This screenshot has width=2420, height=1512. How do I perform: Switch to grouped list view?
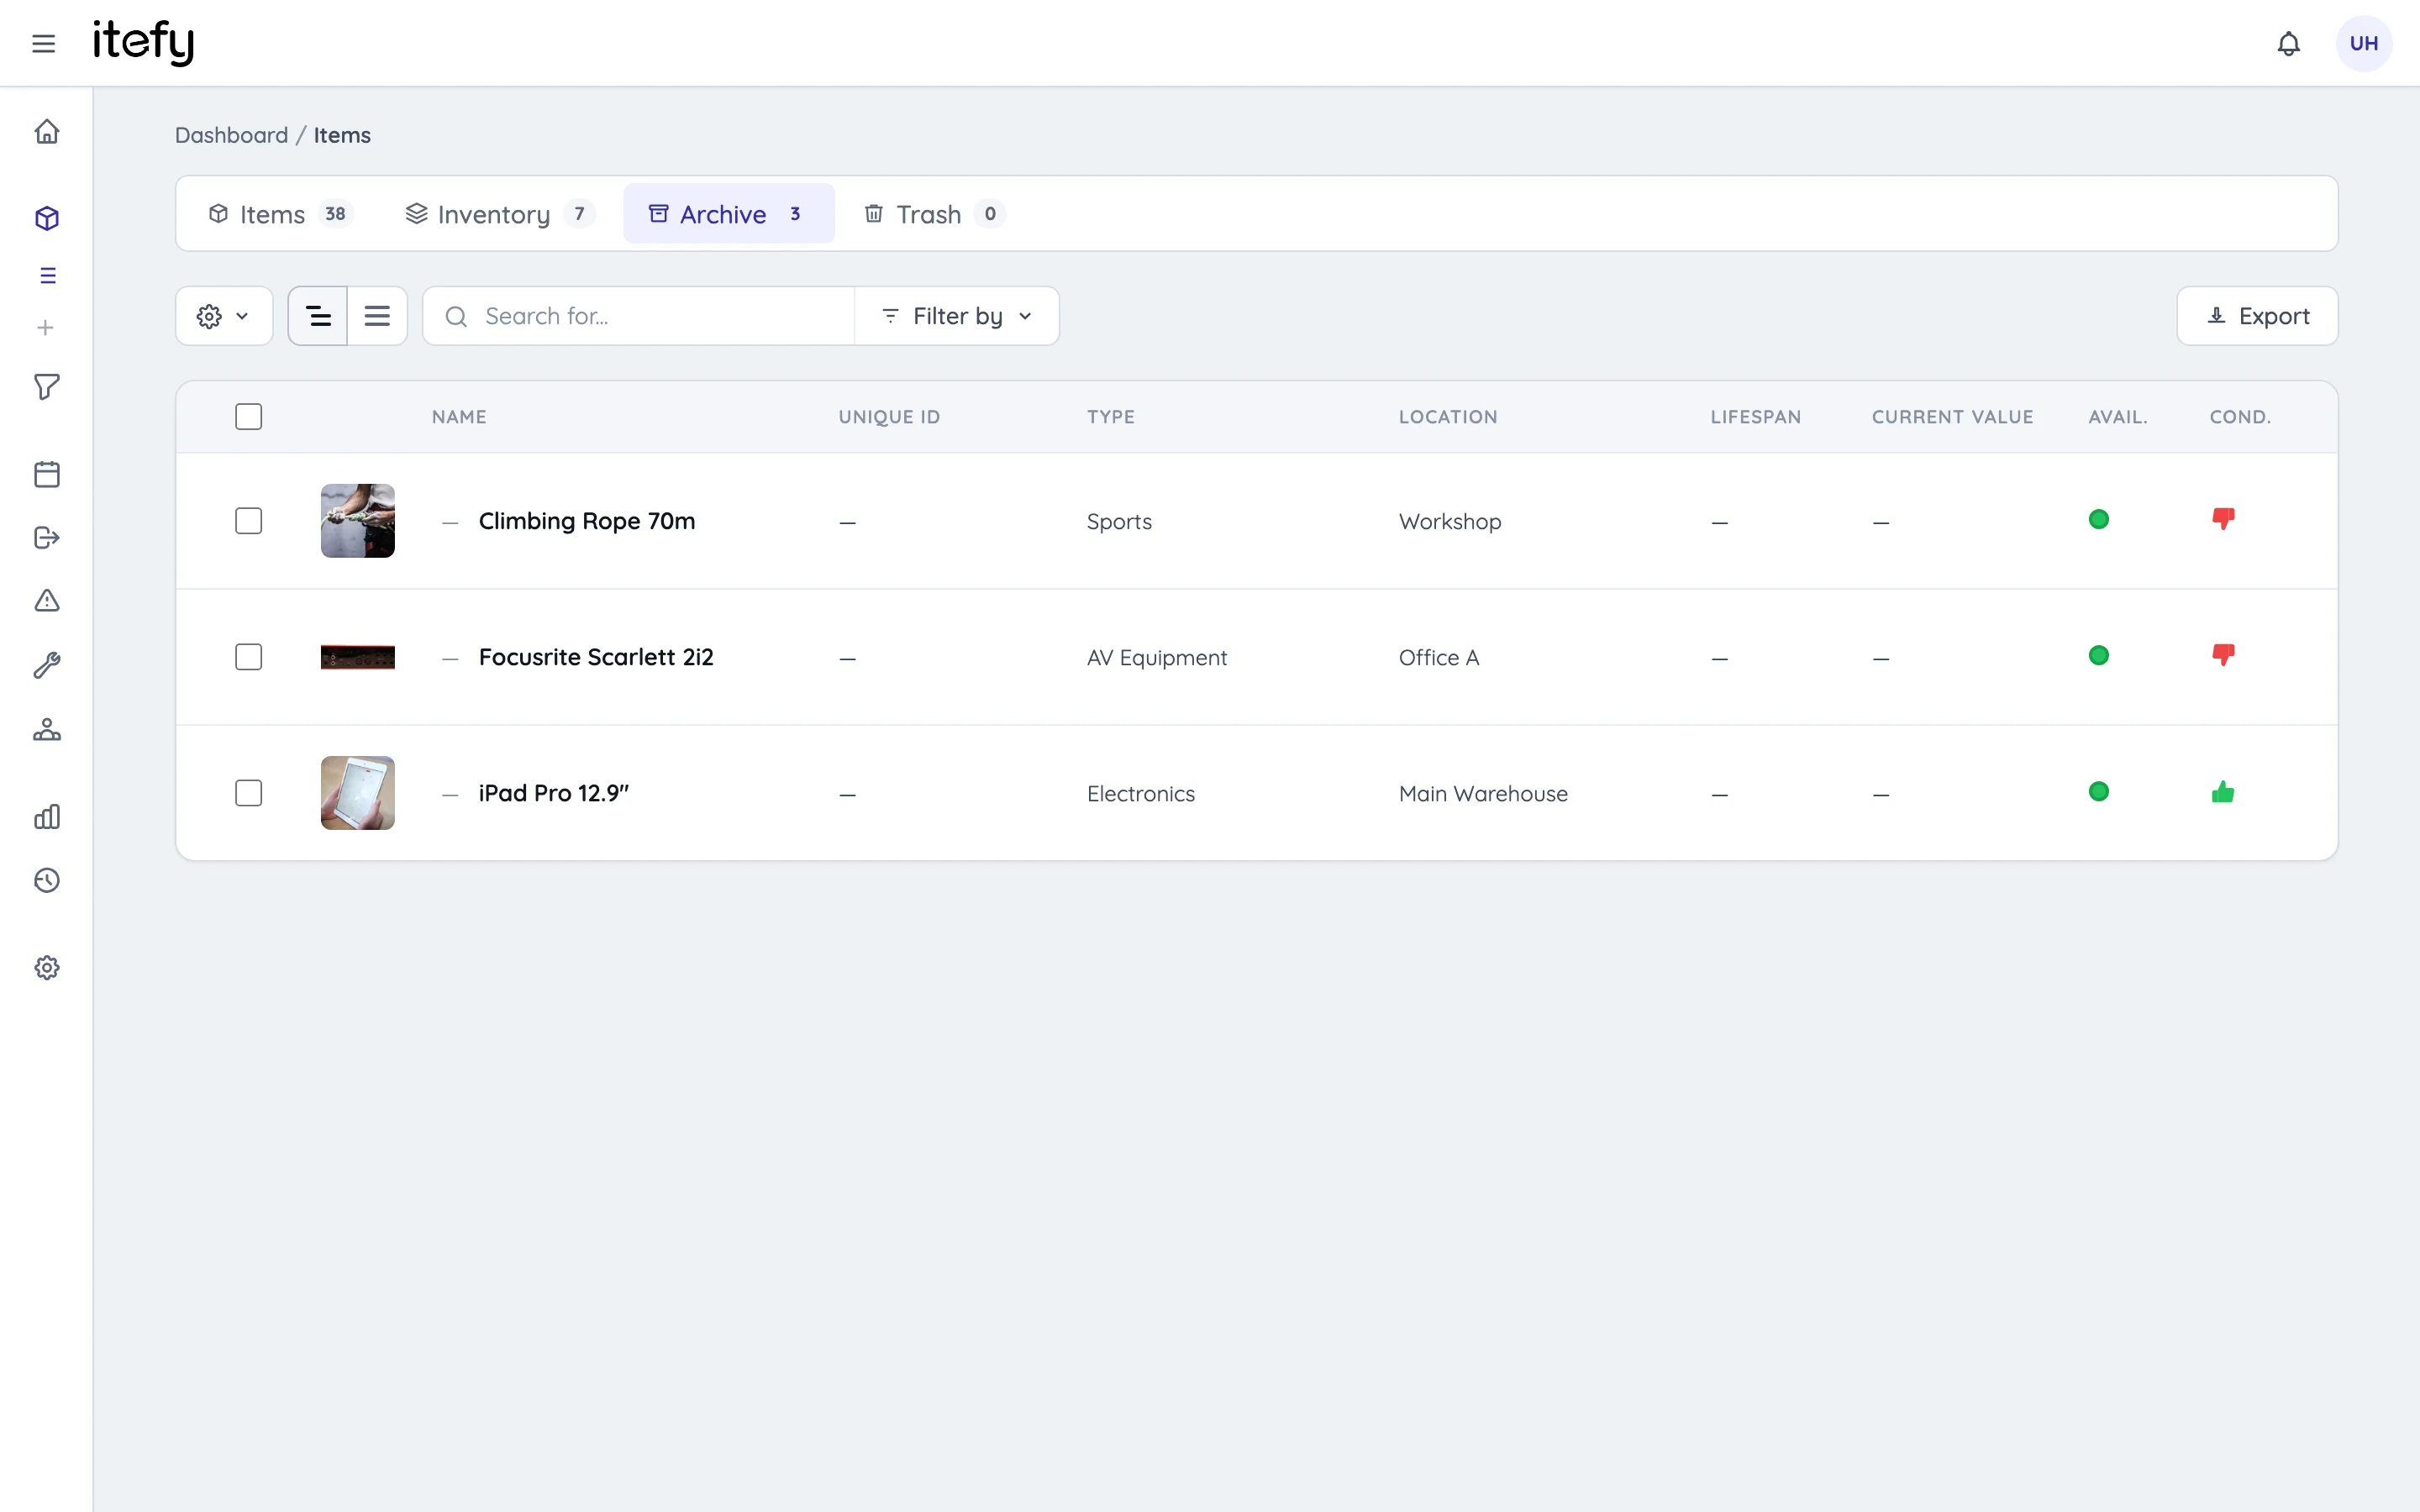pos(318,316)
